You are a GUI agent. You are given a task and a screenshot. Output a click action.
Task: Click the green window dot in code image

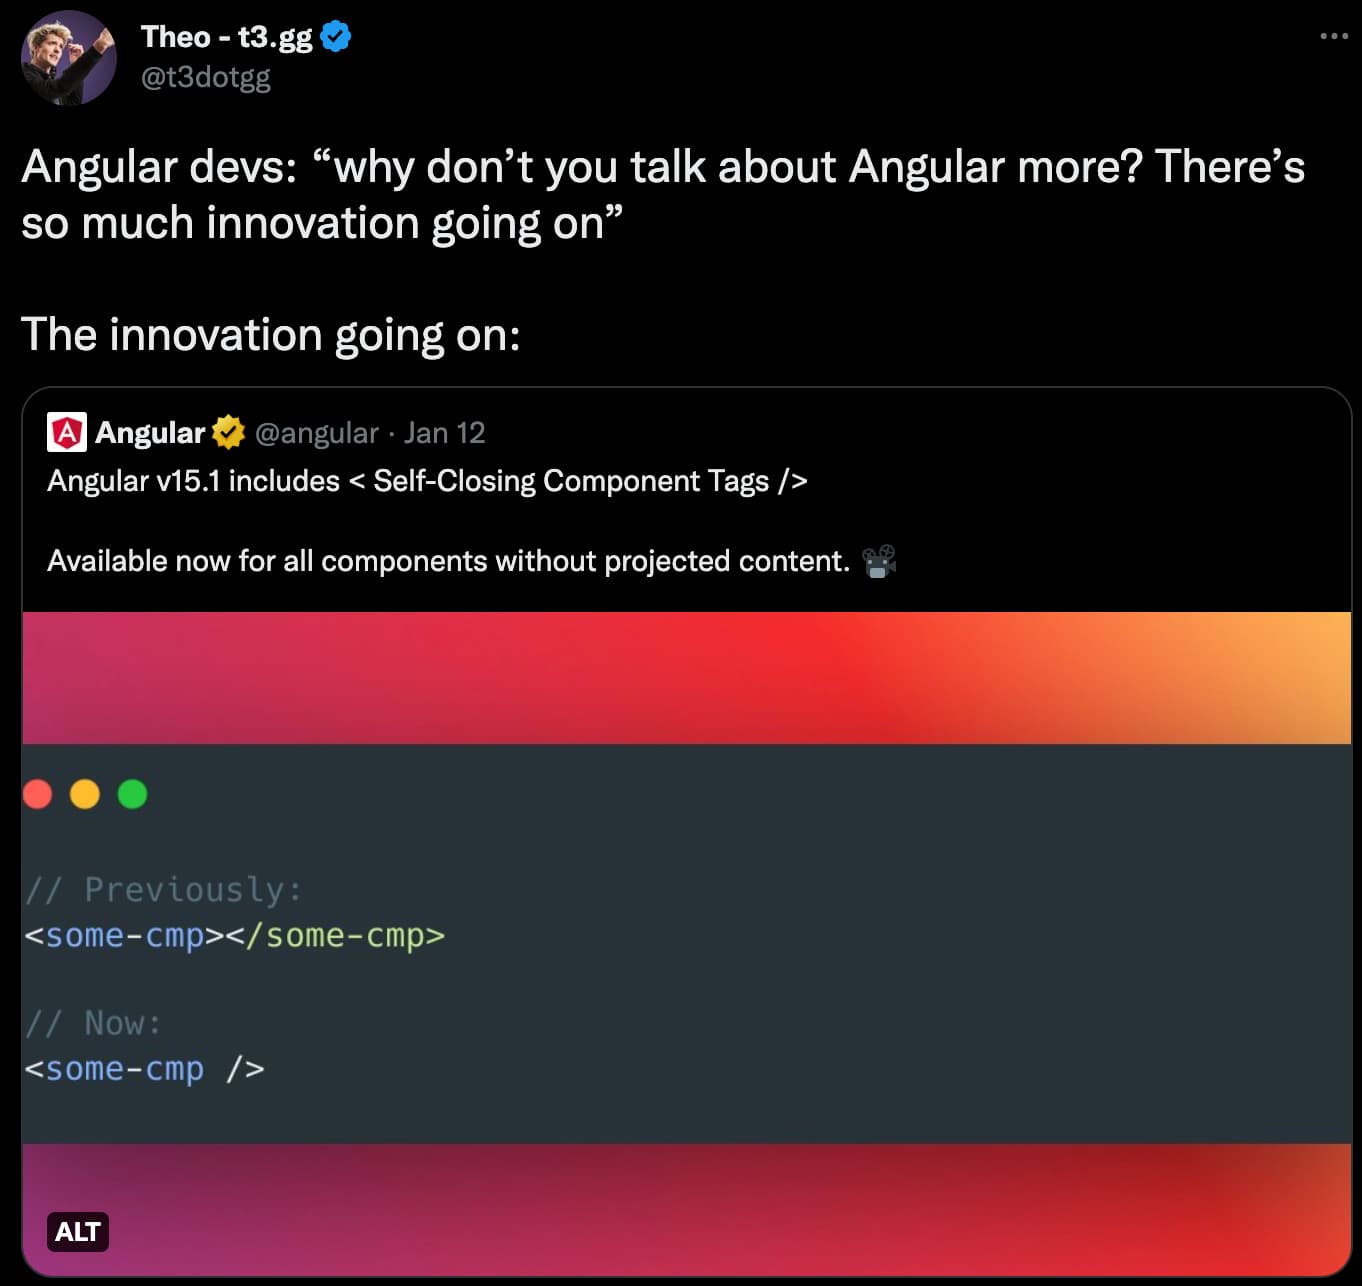[x=132, y=794]
